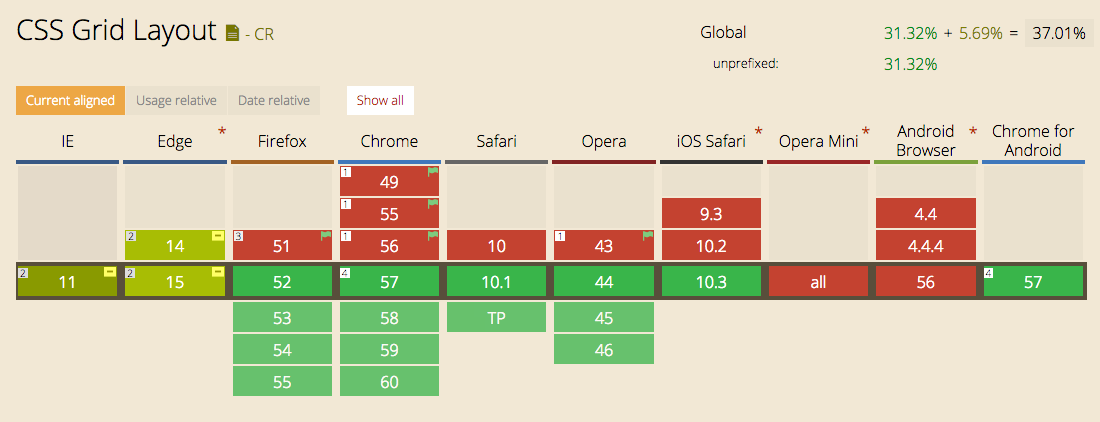Image resolution: width=1100 pixels, height=422 pixels.
Task: Click the yellow prefix icon on Edge 14
Action: [x=218, y=237]
